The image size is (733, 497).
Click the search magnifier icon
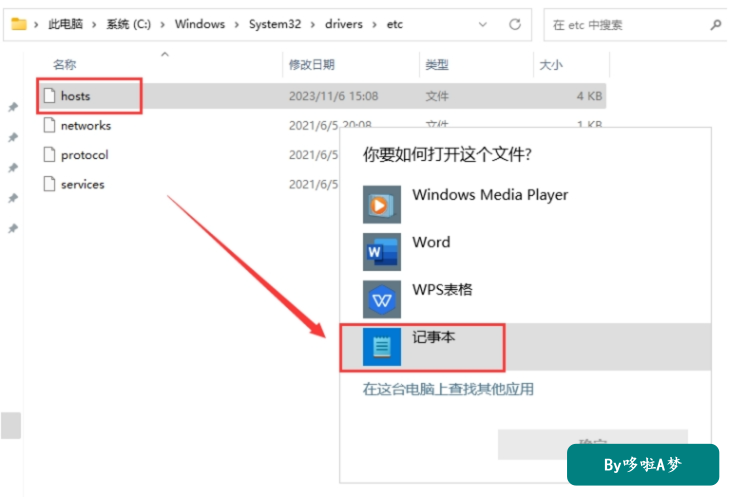[715, 24]
